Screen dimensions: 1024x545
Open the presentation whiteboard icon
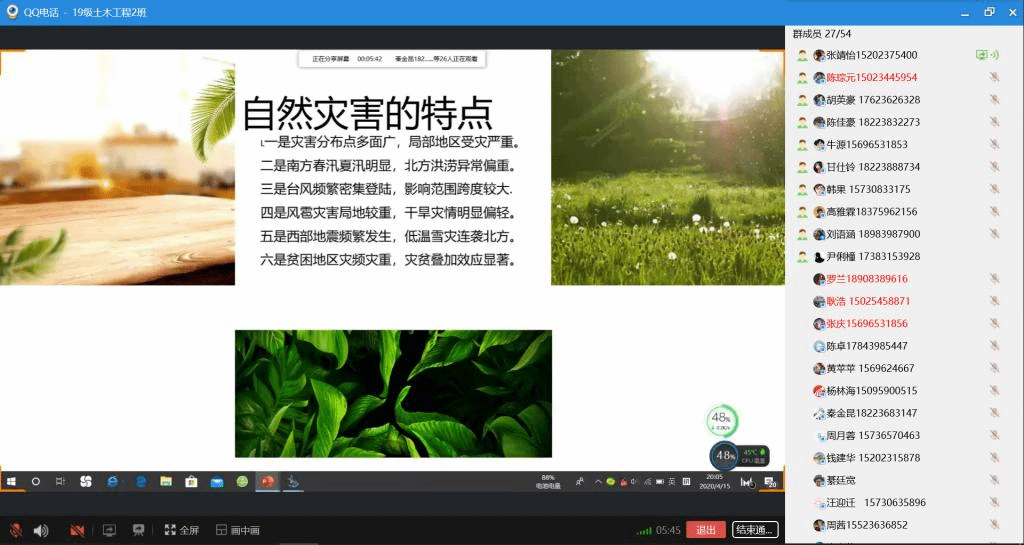[x=139, y=530]
